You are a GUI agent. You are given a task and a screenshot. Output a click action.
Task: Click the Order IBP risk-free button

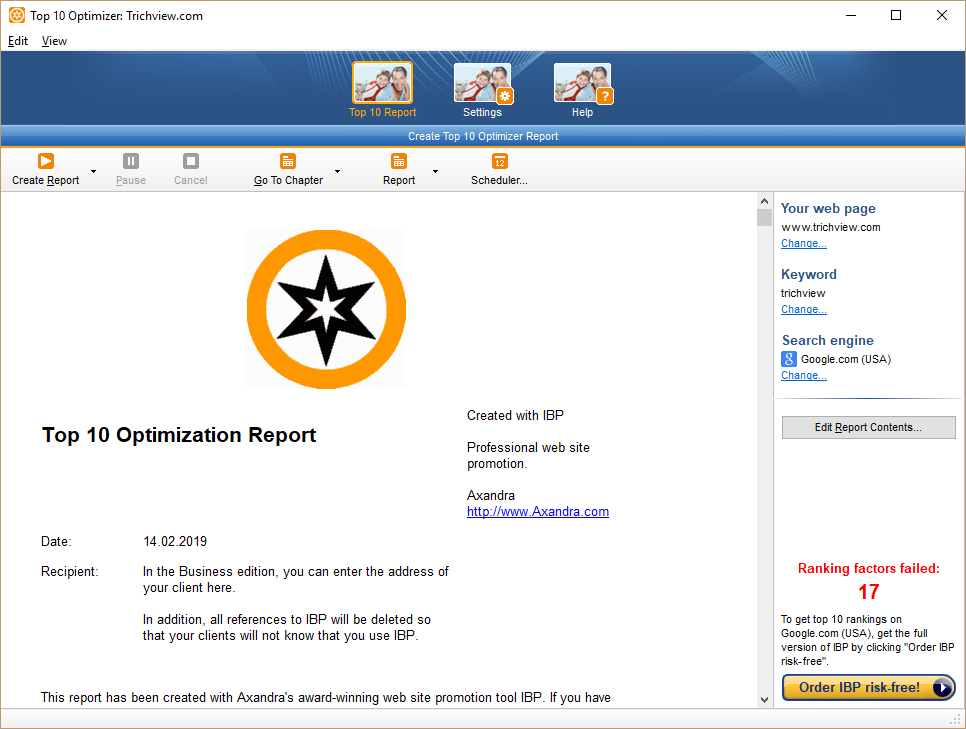868,687
